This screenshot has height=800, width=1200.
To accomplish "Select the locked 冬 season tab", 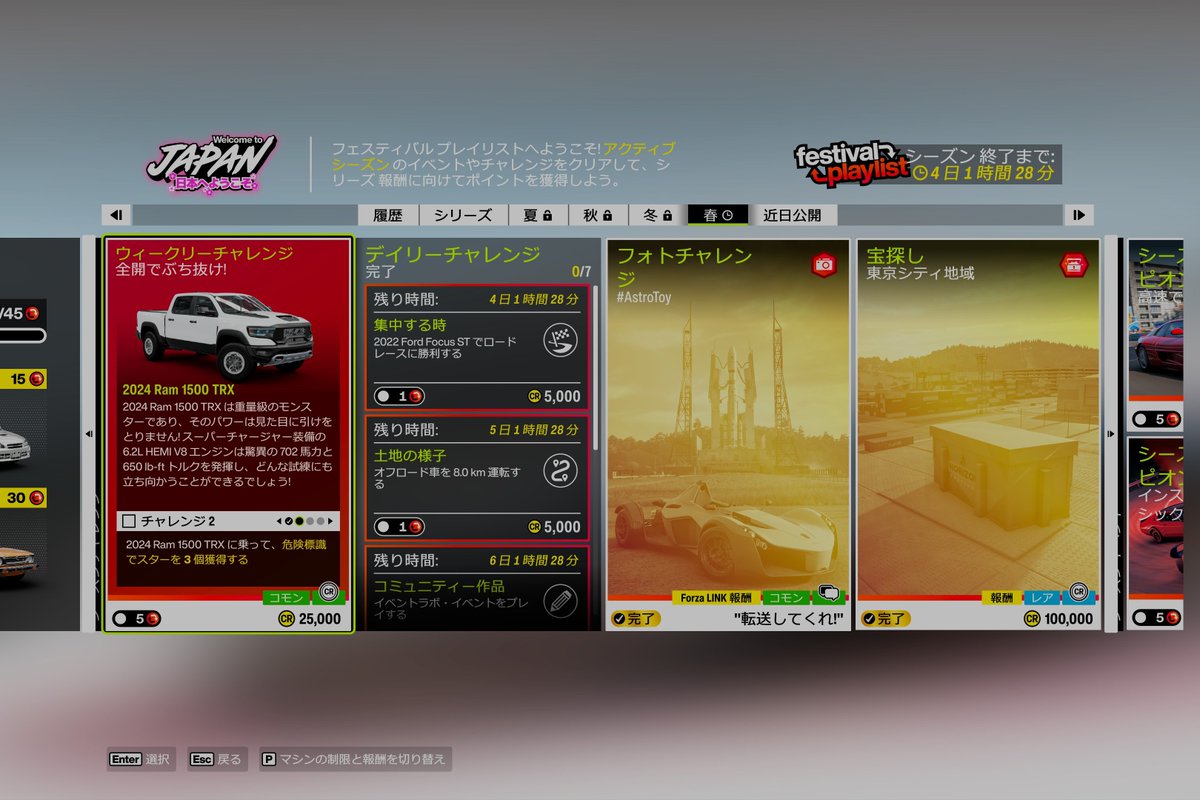I will [658, 215].
